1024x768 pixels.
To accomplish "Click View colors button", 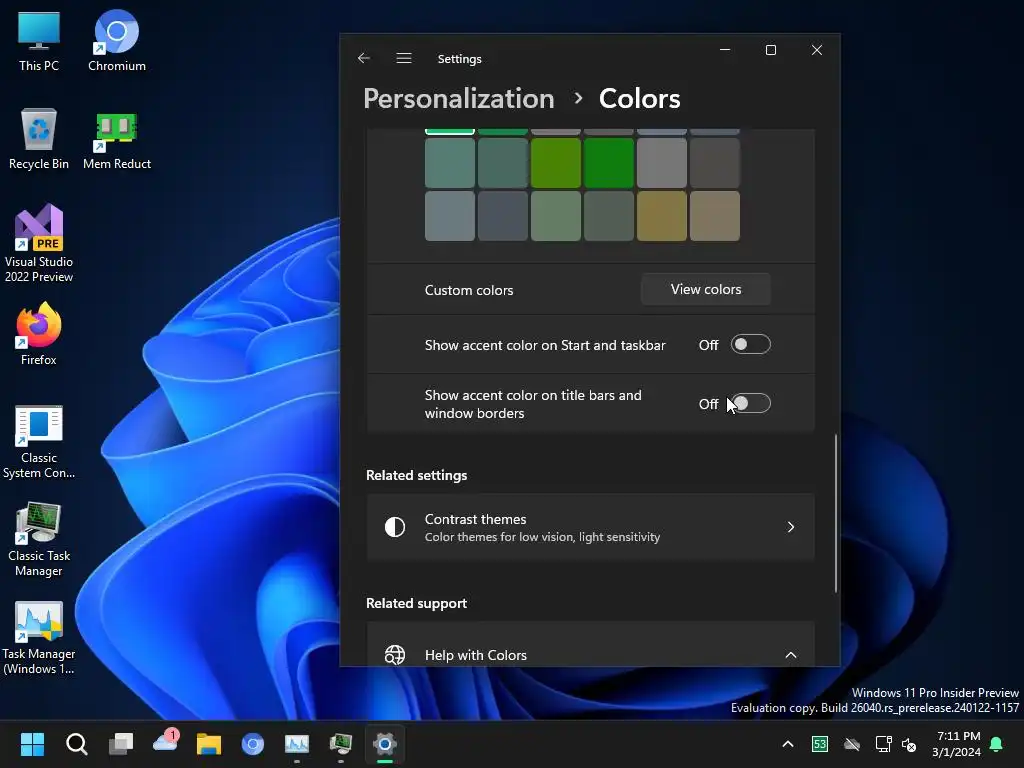I will (705, 289).
